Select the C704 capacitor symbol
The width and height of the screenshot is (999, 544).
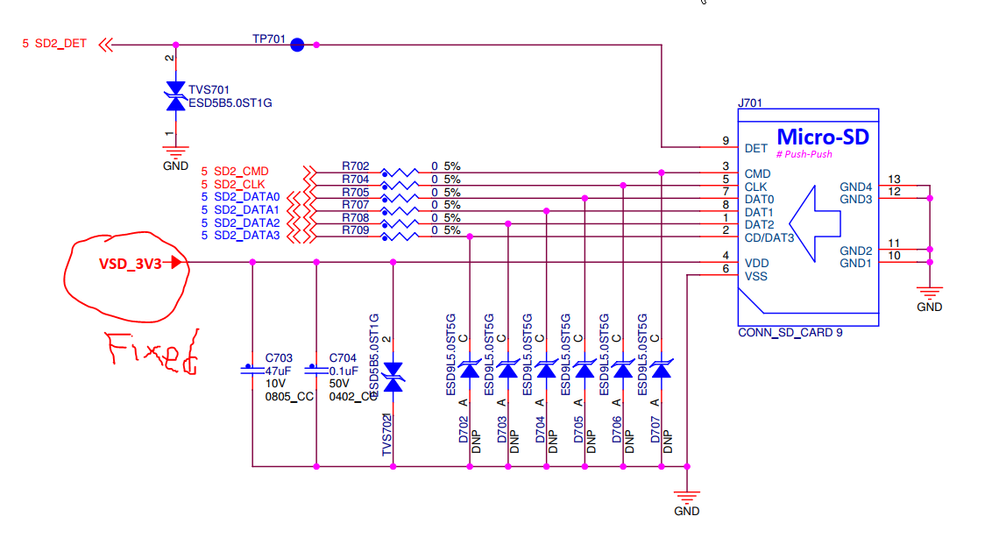[x=316, y=369]
